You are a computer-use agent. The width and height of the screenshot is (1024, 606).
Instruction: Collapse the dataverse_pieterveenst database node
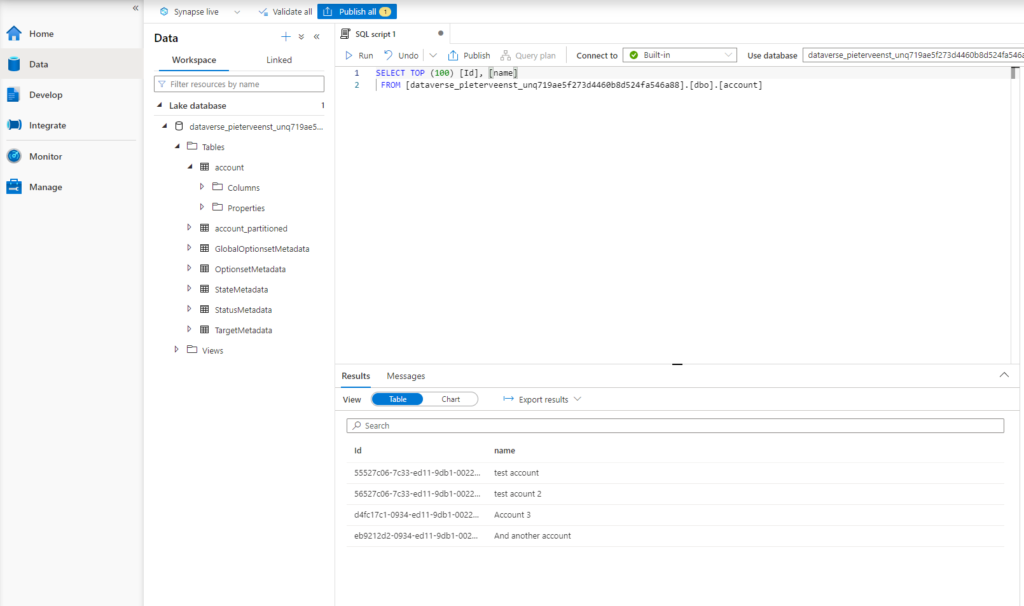[165, 126]
